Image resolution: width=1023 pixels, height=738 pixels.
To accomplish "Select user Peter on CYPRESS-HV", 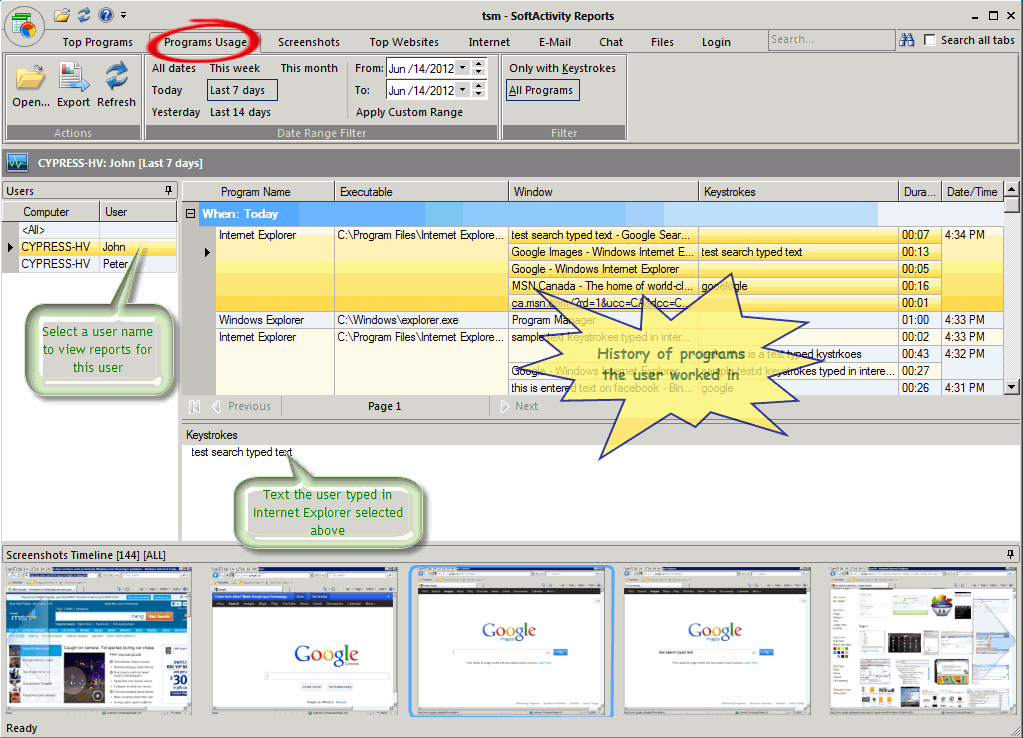I will (x=89, y=264).
